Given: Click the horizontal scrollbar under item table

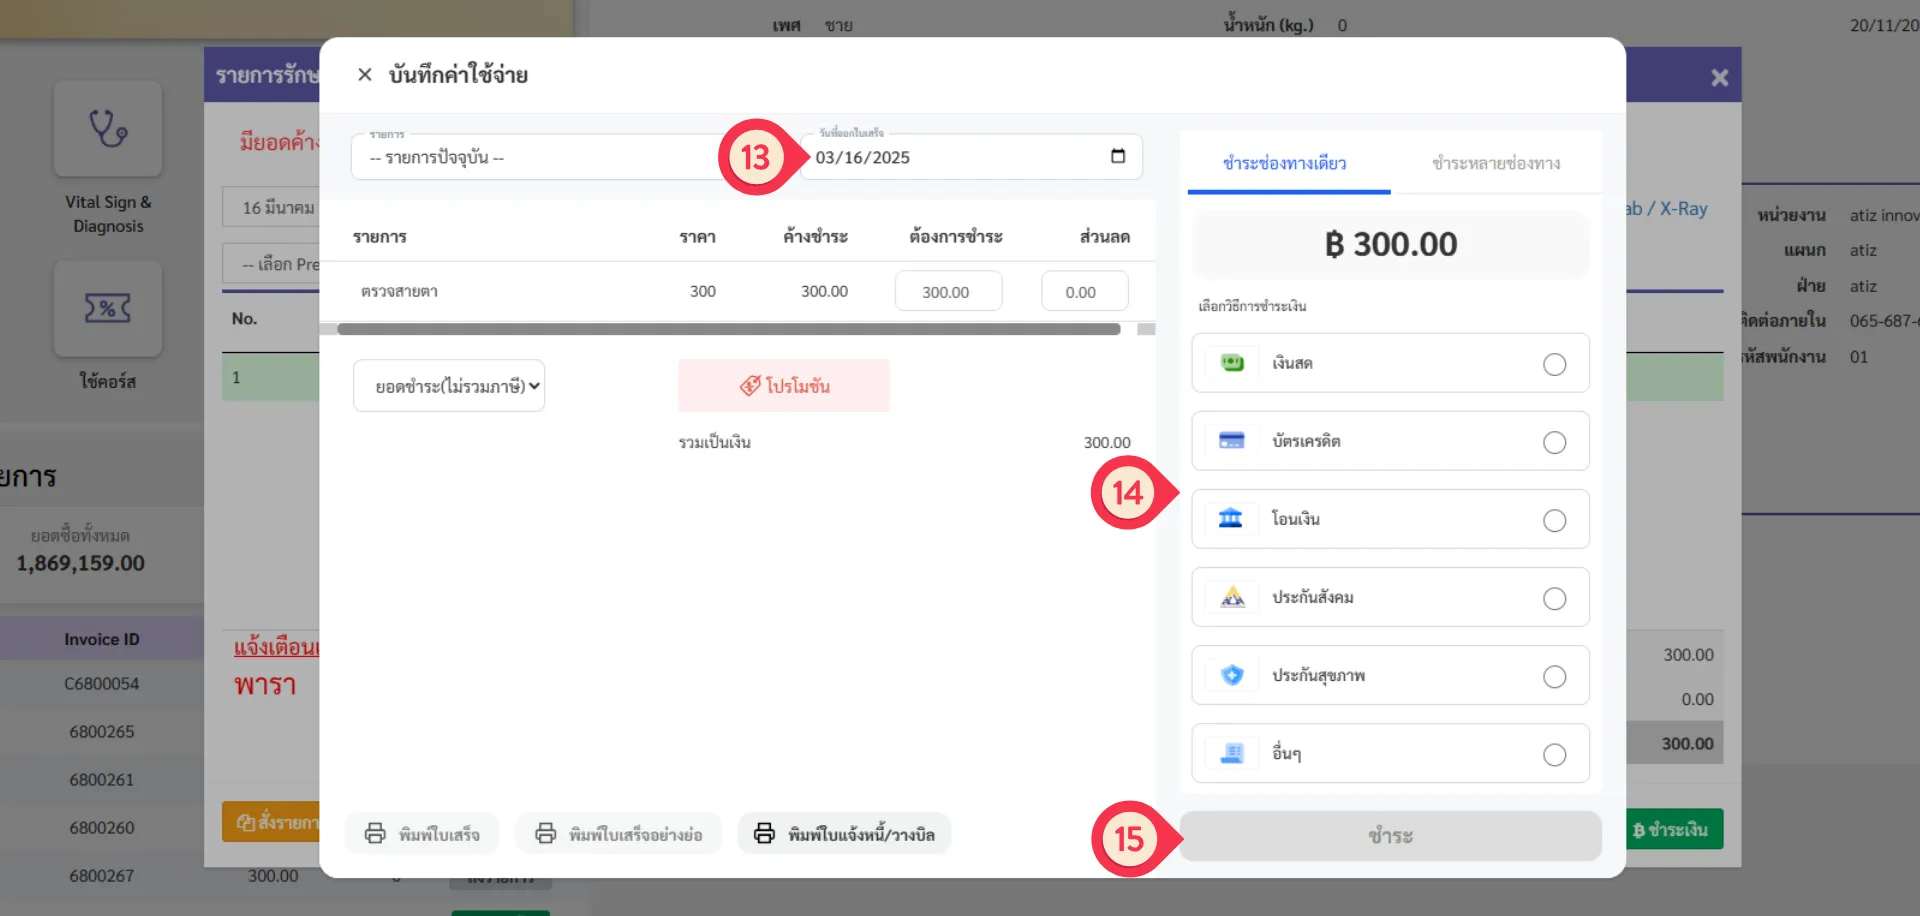Looking at the screenshot, I should (x=728, y=329).
